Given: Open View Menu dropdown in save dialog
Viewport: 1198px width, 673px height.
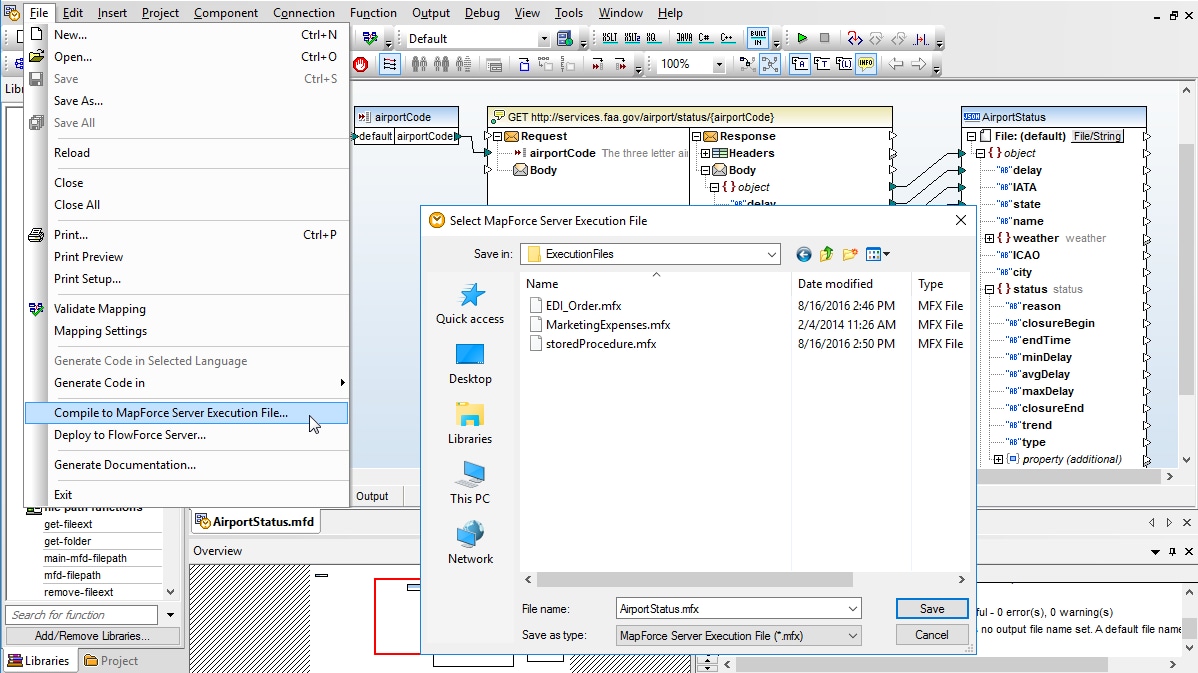Looking at the screenshot, I should pos(877,254).
